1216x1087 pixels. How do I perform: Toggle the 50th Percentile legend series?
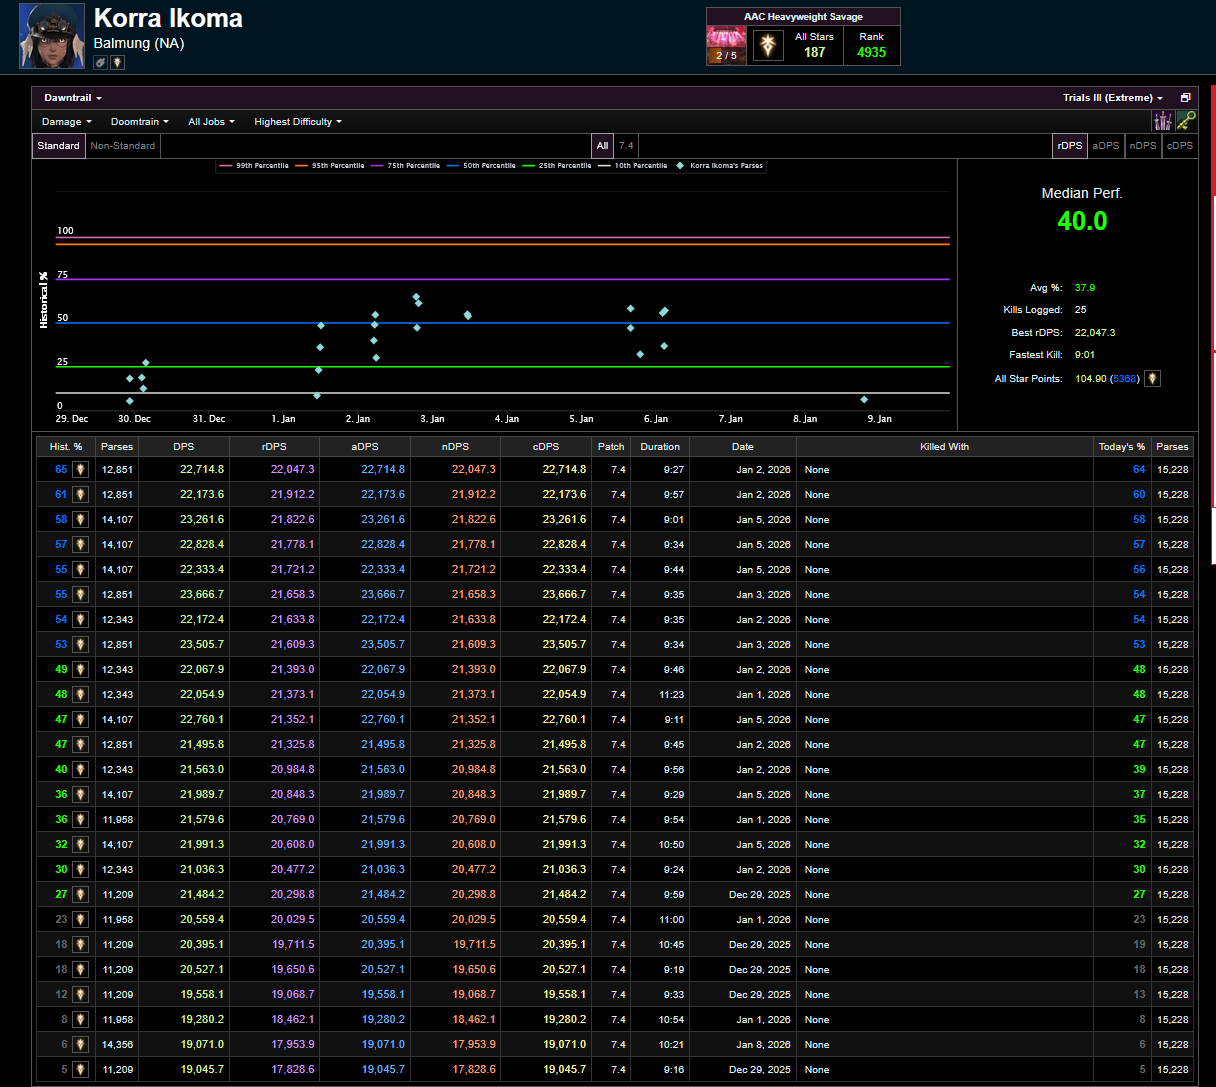482,166
